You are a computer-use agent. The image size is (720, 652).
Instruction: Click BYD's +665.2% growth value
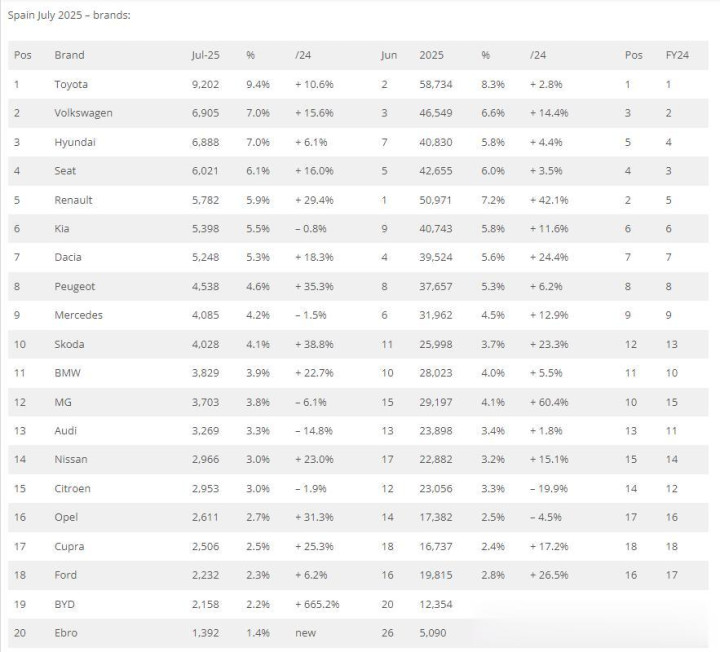click(x=318, y=604)
